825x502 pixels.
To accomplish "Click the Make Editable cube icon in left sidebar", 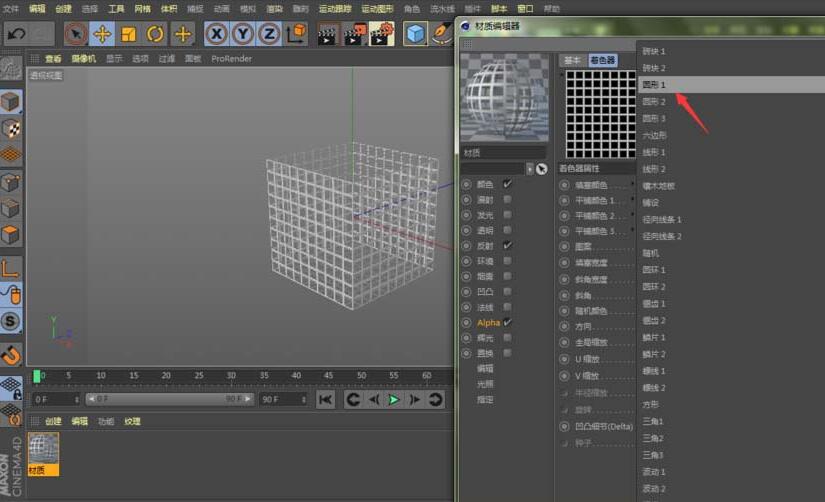I will coord(11,102).
